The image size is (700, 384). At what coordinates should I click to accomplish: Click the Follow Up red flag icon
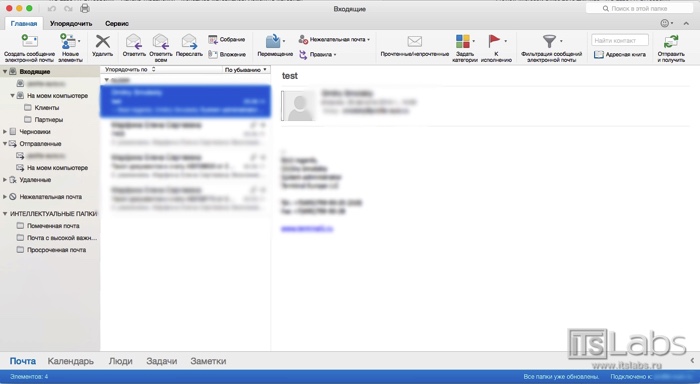[494, 41]
